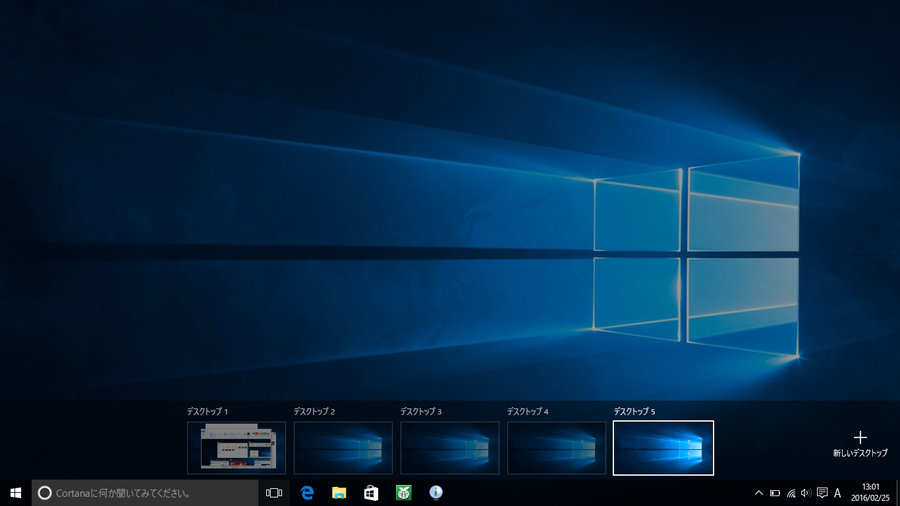Open the Windows Start menu
Viewport: 900px width, 506px height.
[x=16, y=493]
